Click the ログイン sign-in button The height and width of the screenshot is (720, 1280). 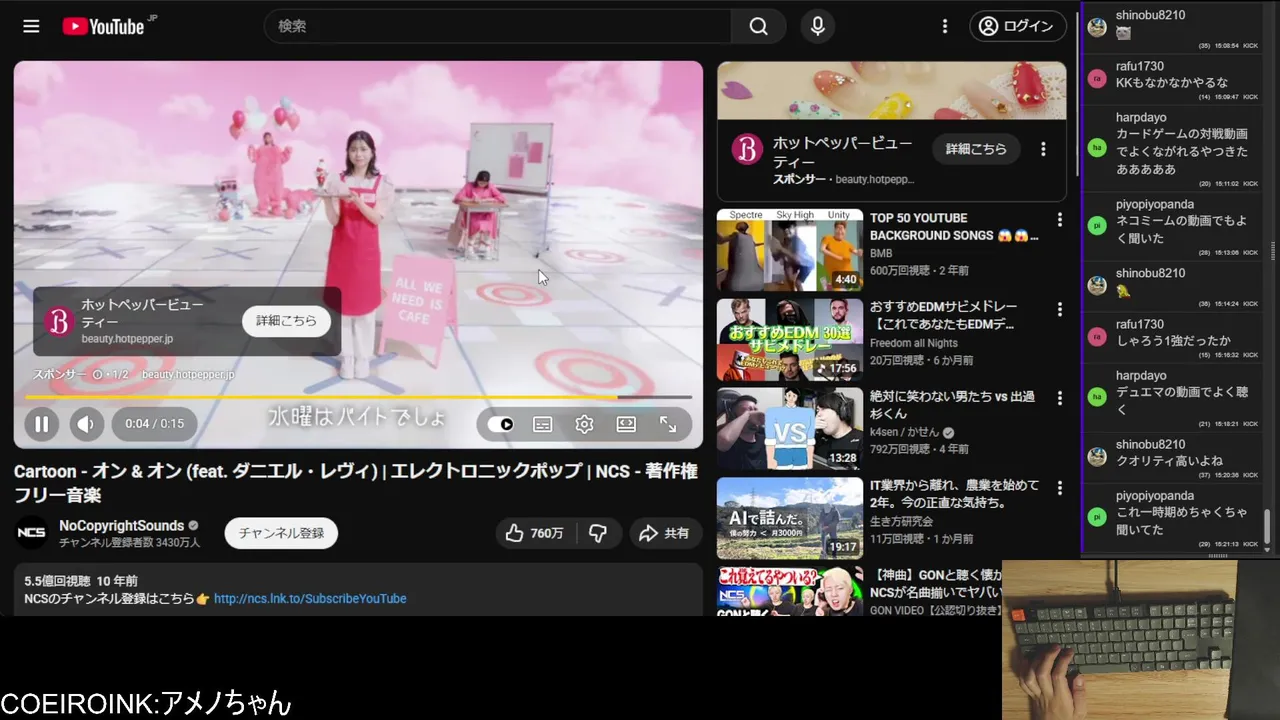(1017, 26)
